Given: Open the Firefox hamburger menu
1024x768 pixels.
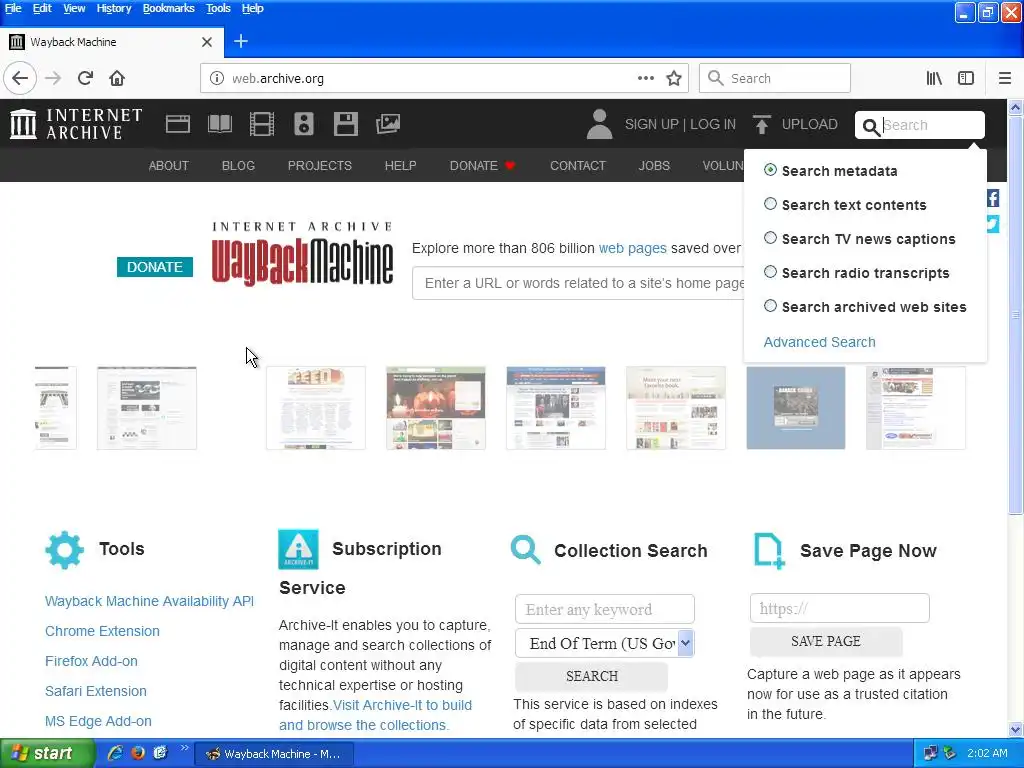Looking at the screenshot, I should click(x=1005, y=78).
